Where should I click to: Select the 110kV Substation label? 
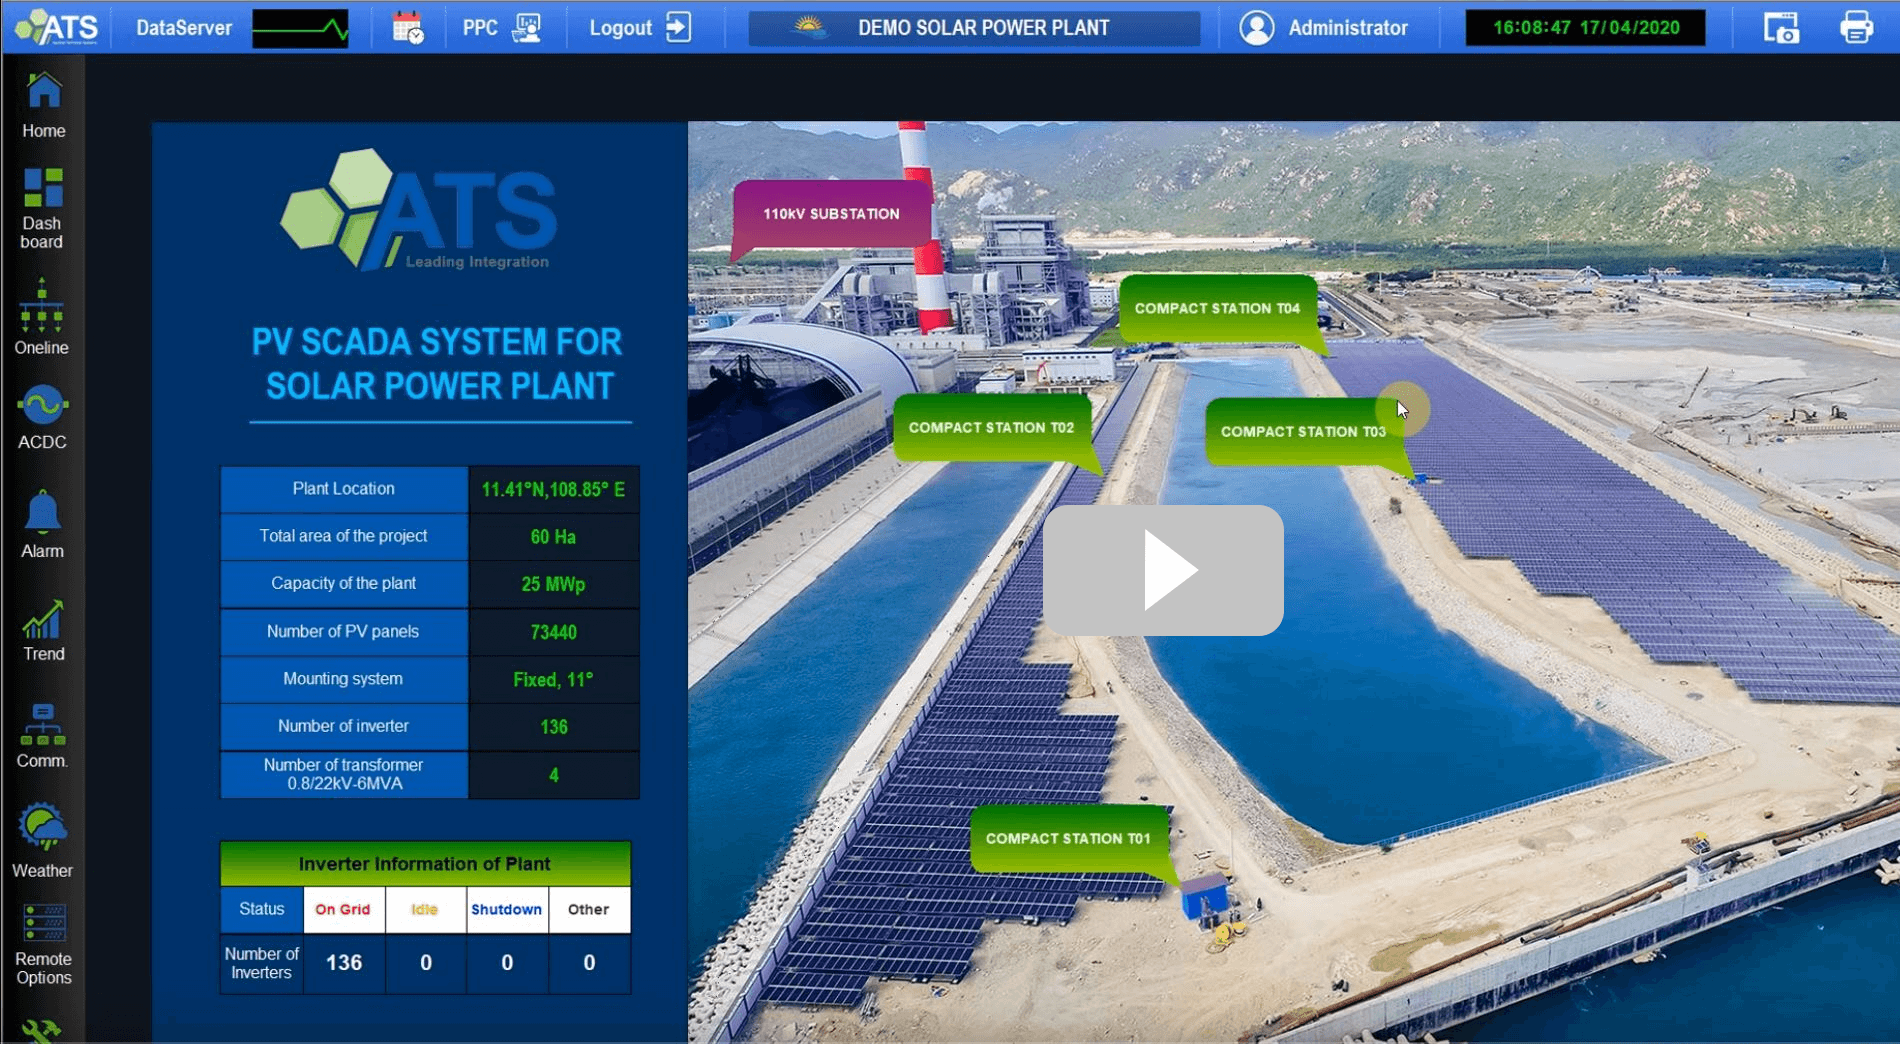(831, 214)
